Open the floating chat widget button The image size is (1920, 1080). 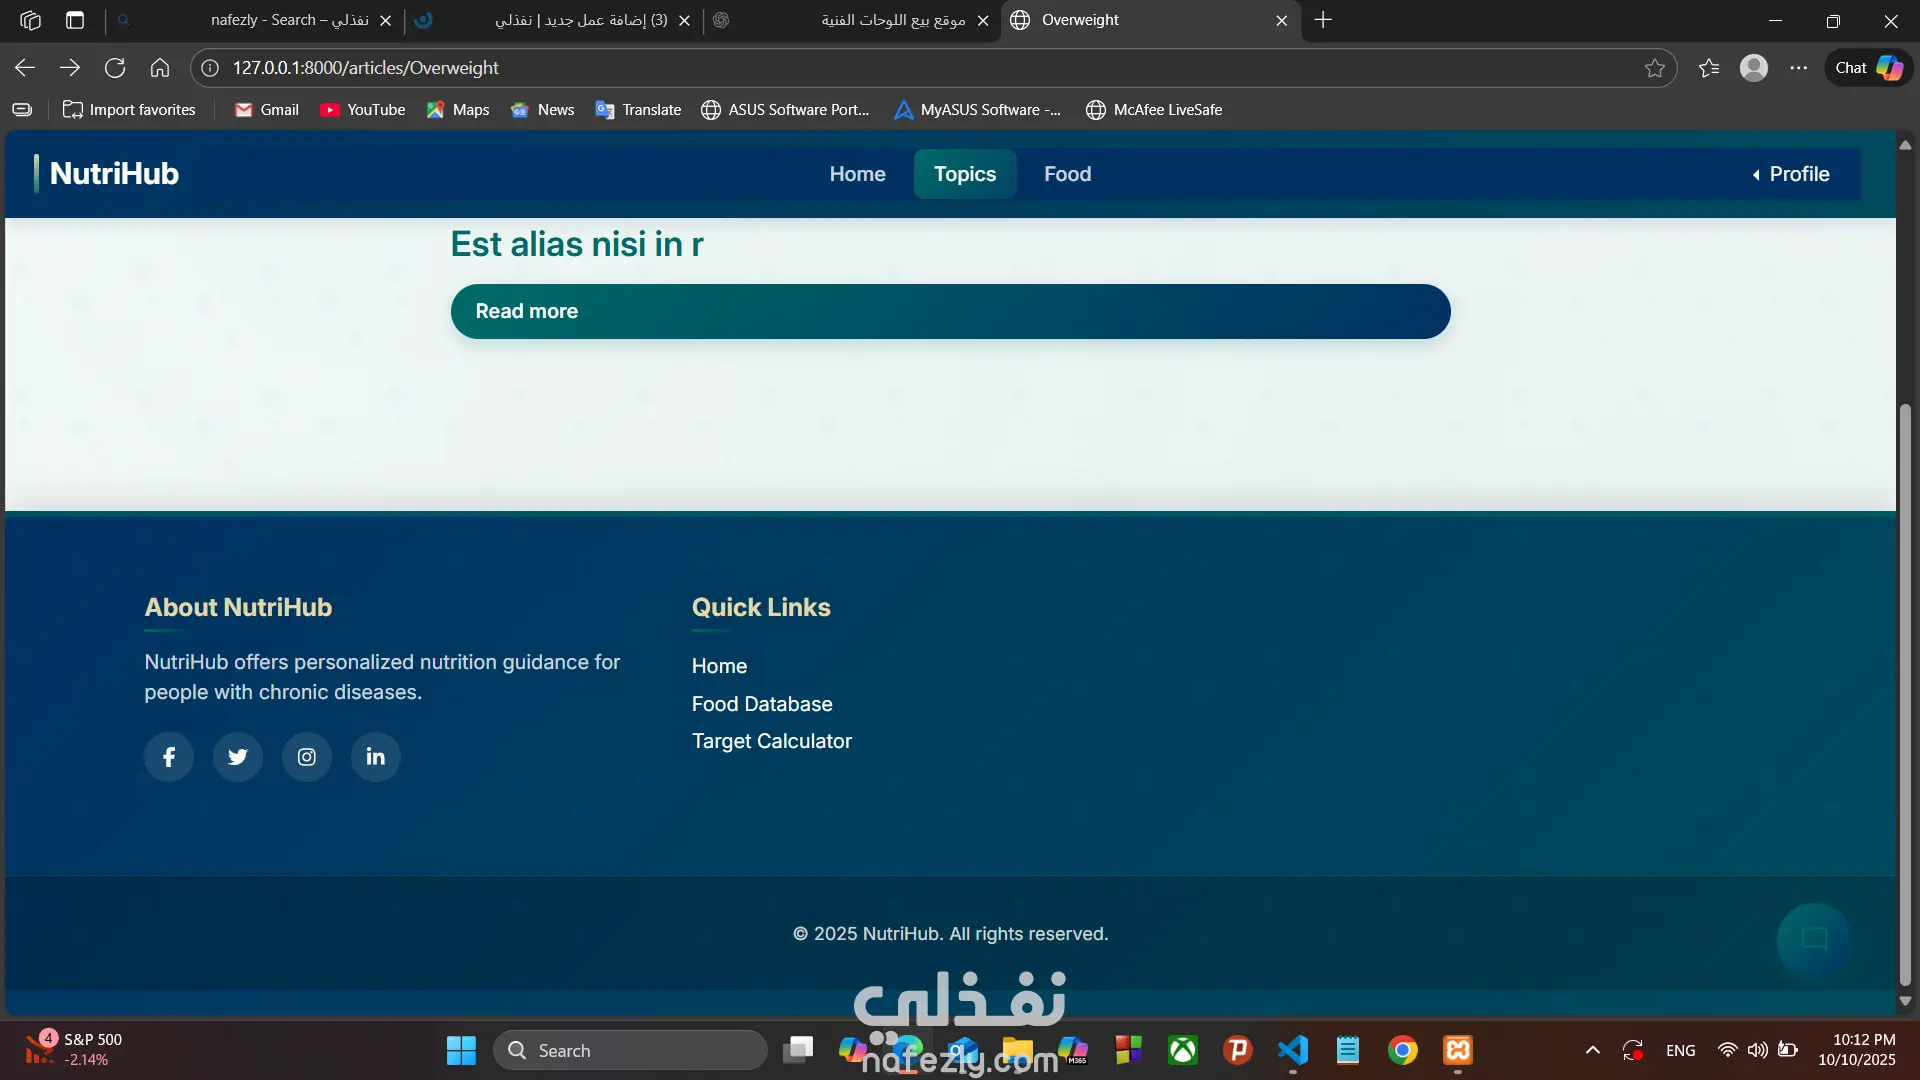tap(1814, 939)
